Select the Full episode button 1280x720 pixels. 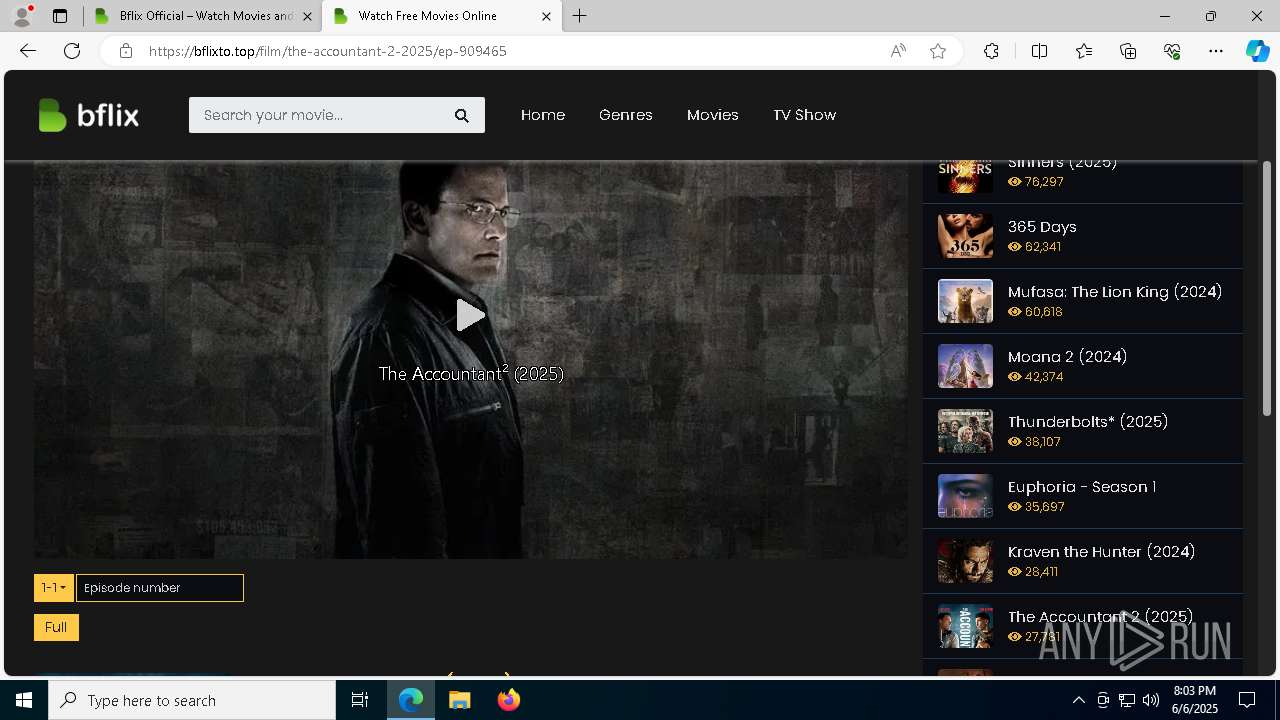(x=56, y=627)
